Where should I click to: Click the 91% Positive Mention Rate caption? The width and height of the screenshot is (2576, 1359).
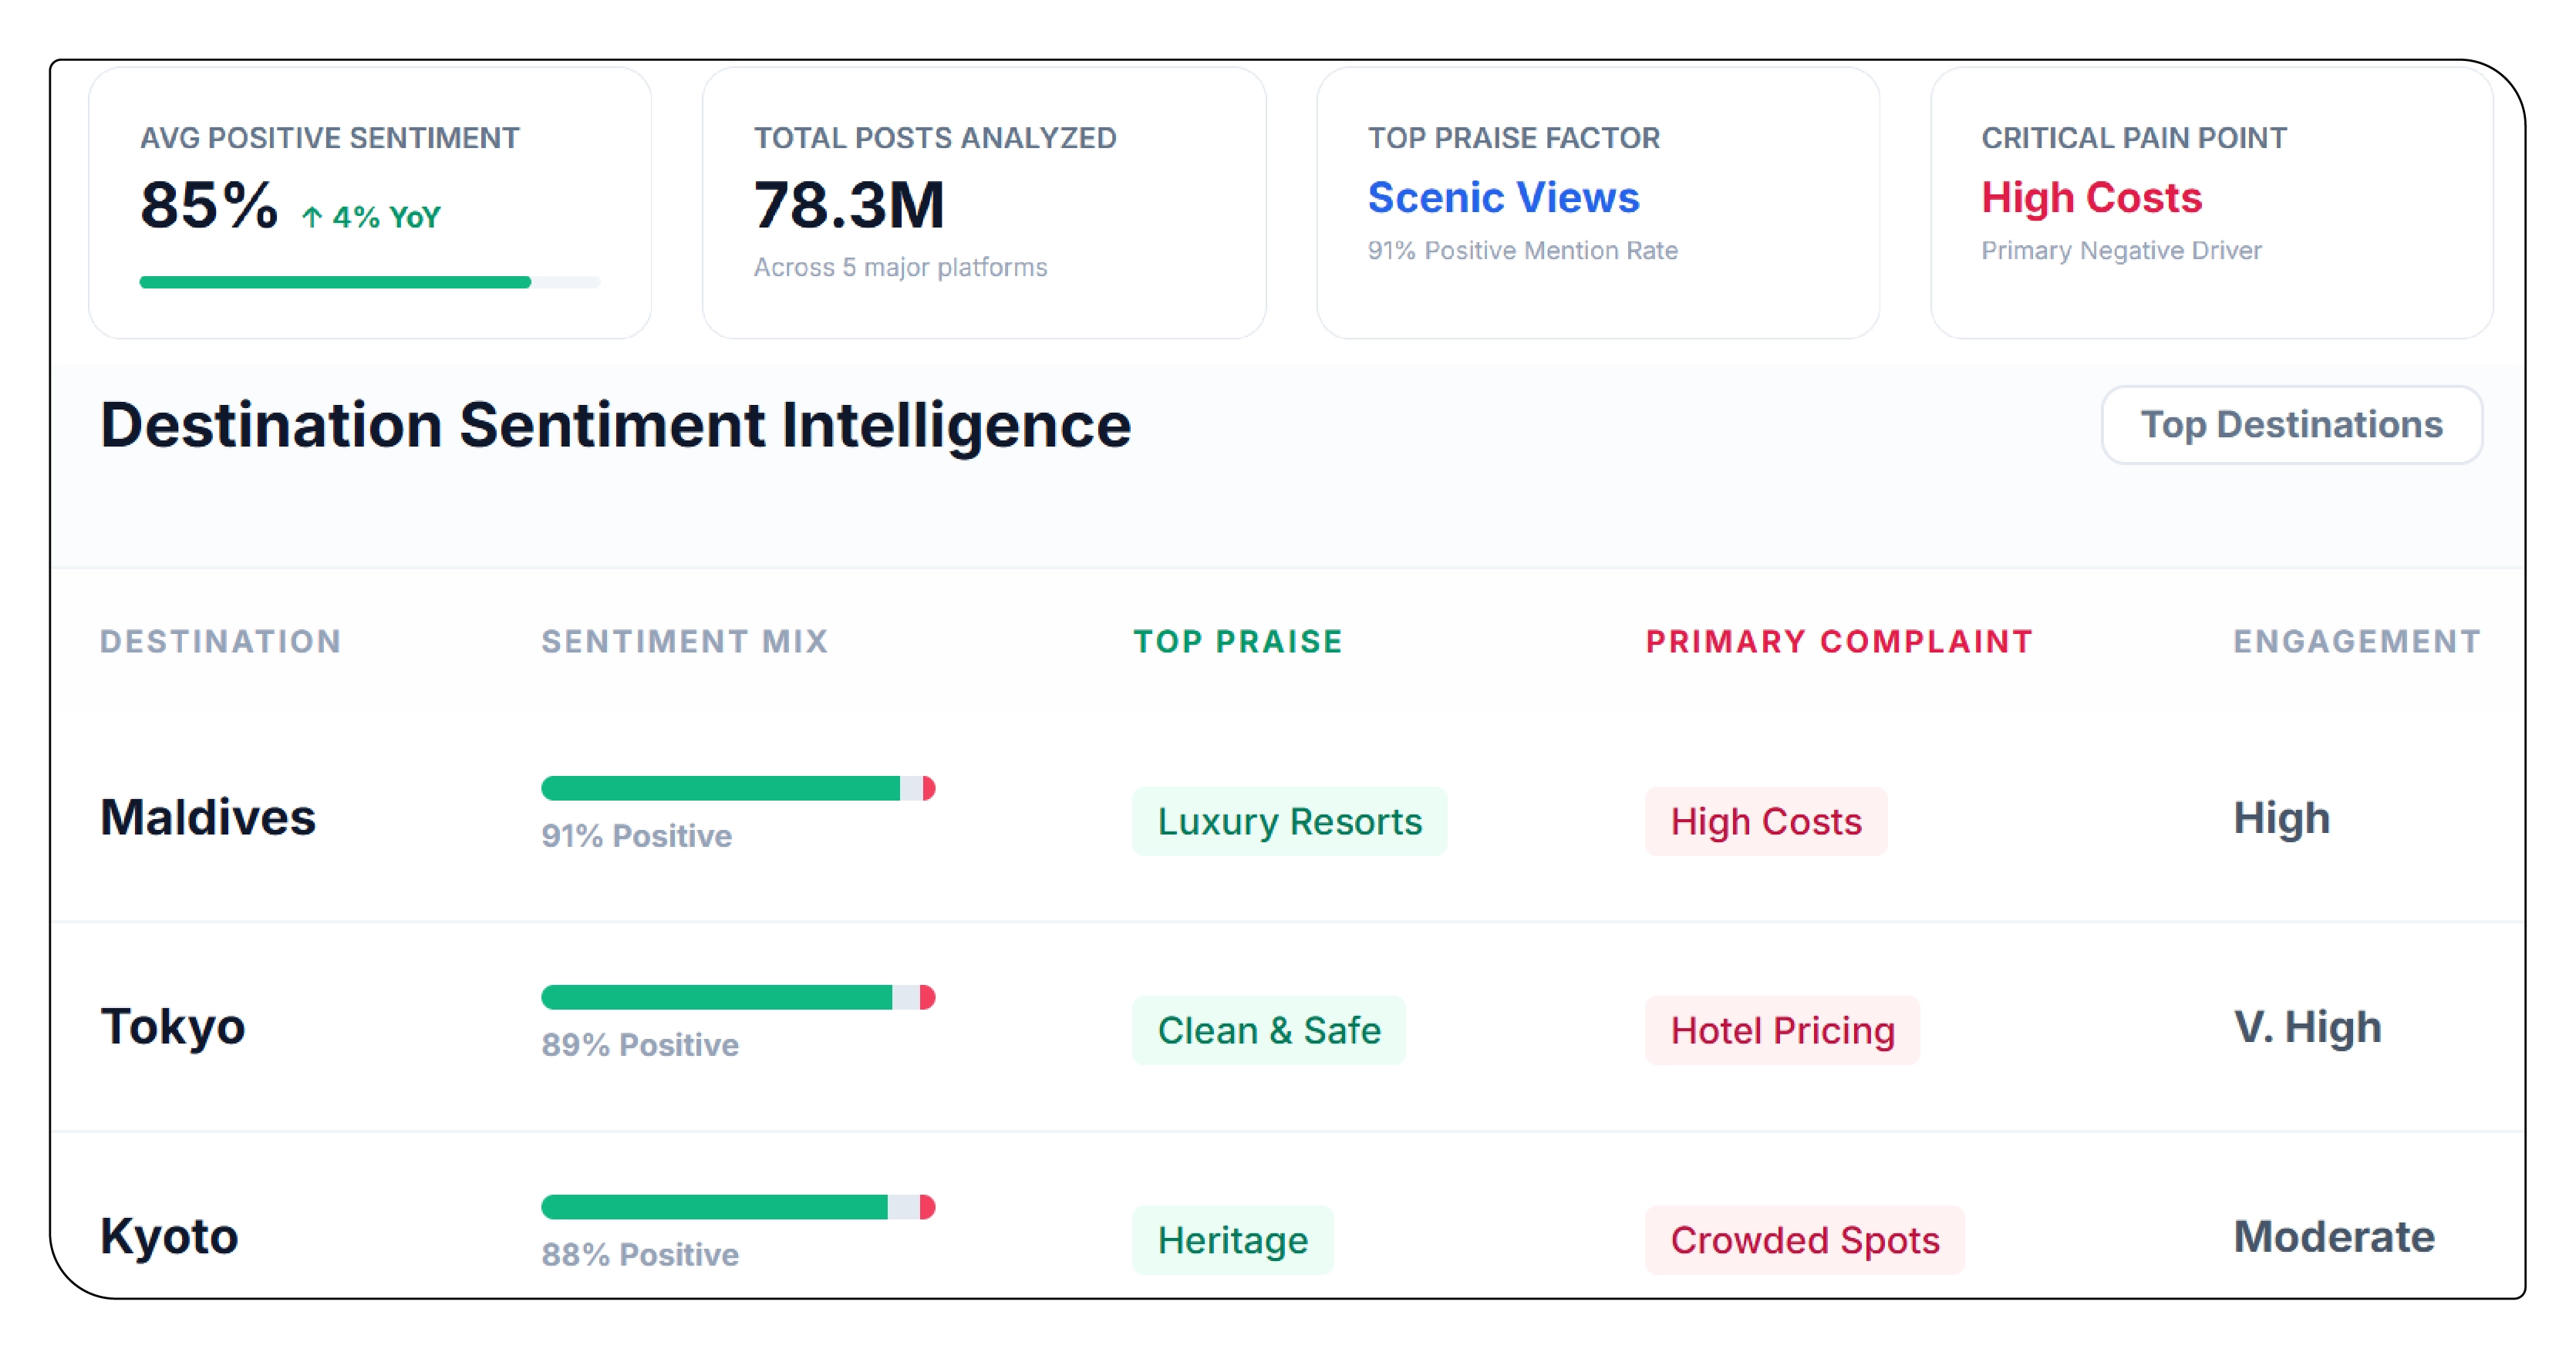click(1522, 251)
